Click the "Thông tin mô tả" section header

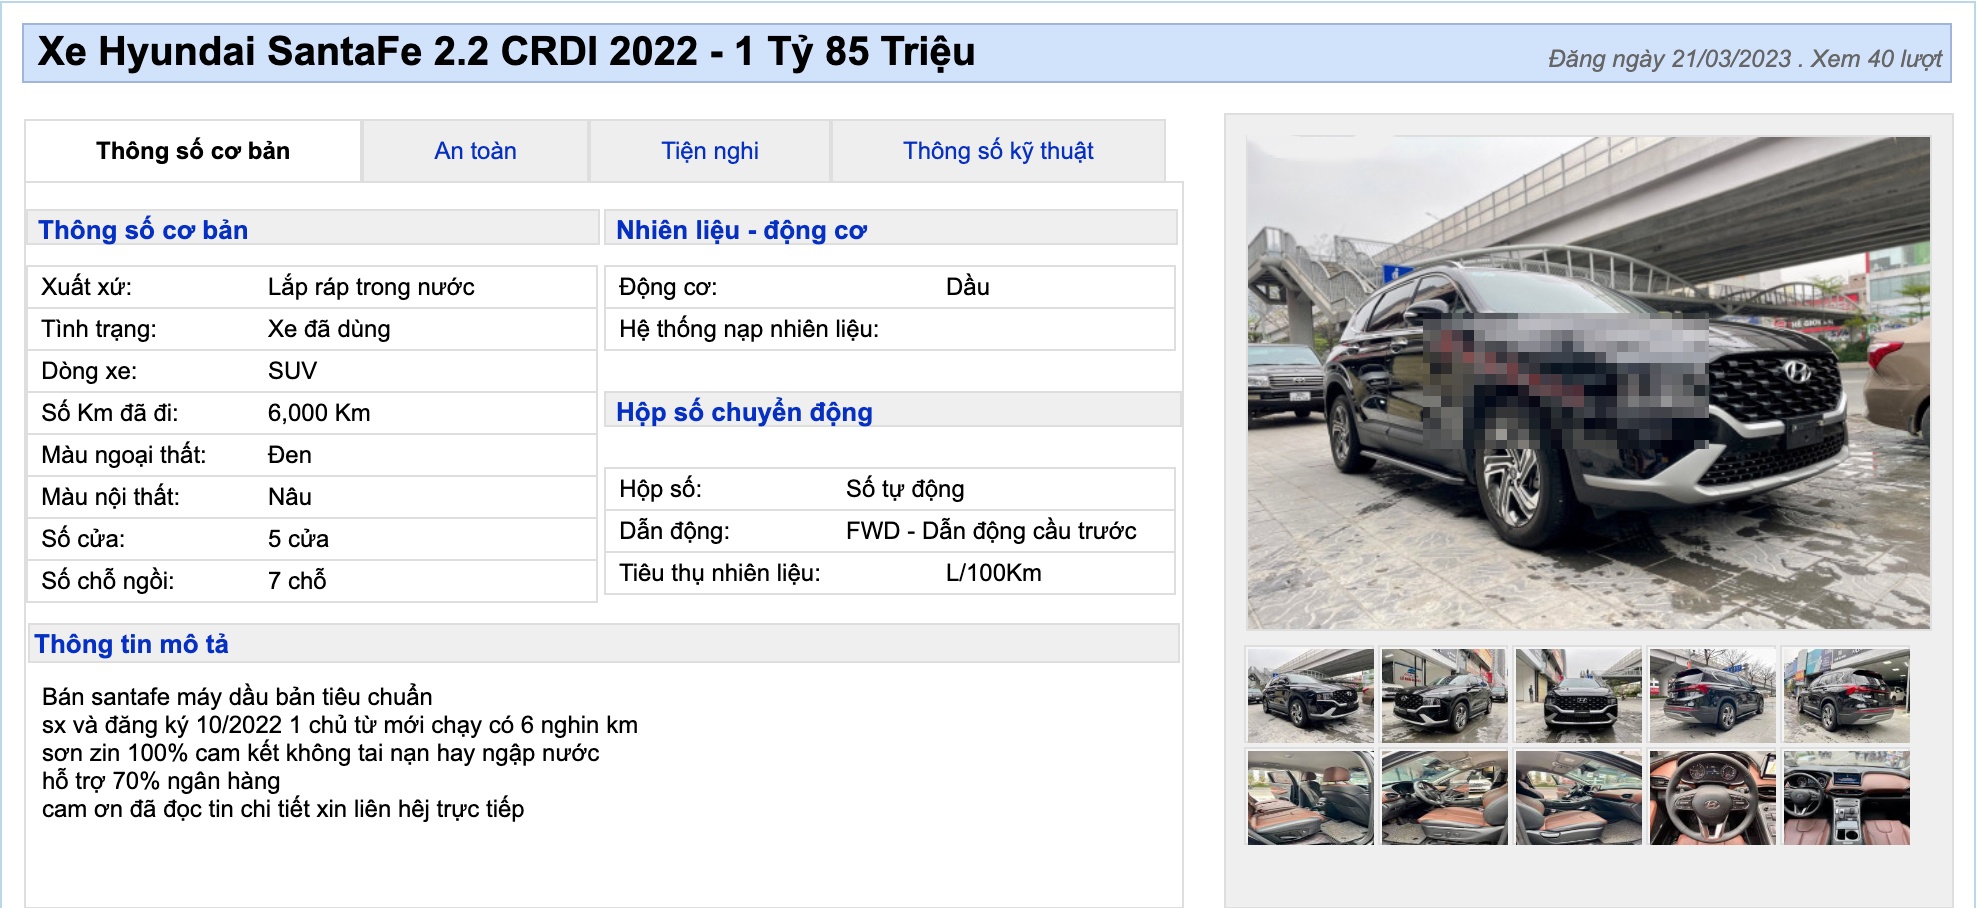pyautogui.click(x=131, y=645)
